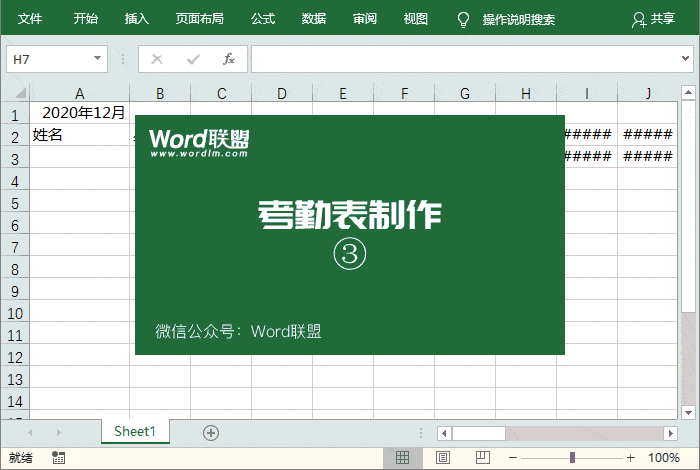700x470 pixels.
Task: Click previous sheet navigation arrow
Action: tap(30, 432)
